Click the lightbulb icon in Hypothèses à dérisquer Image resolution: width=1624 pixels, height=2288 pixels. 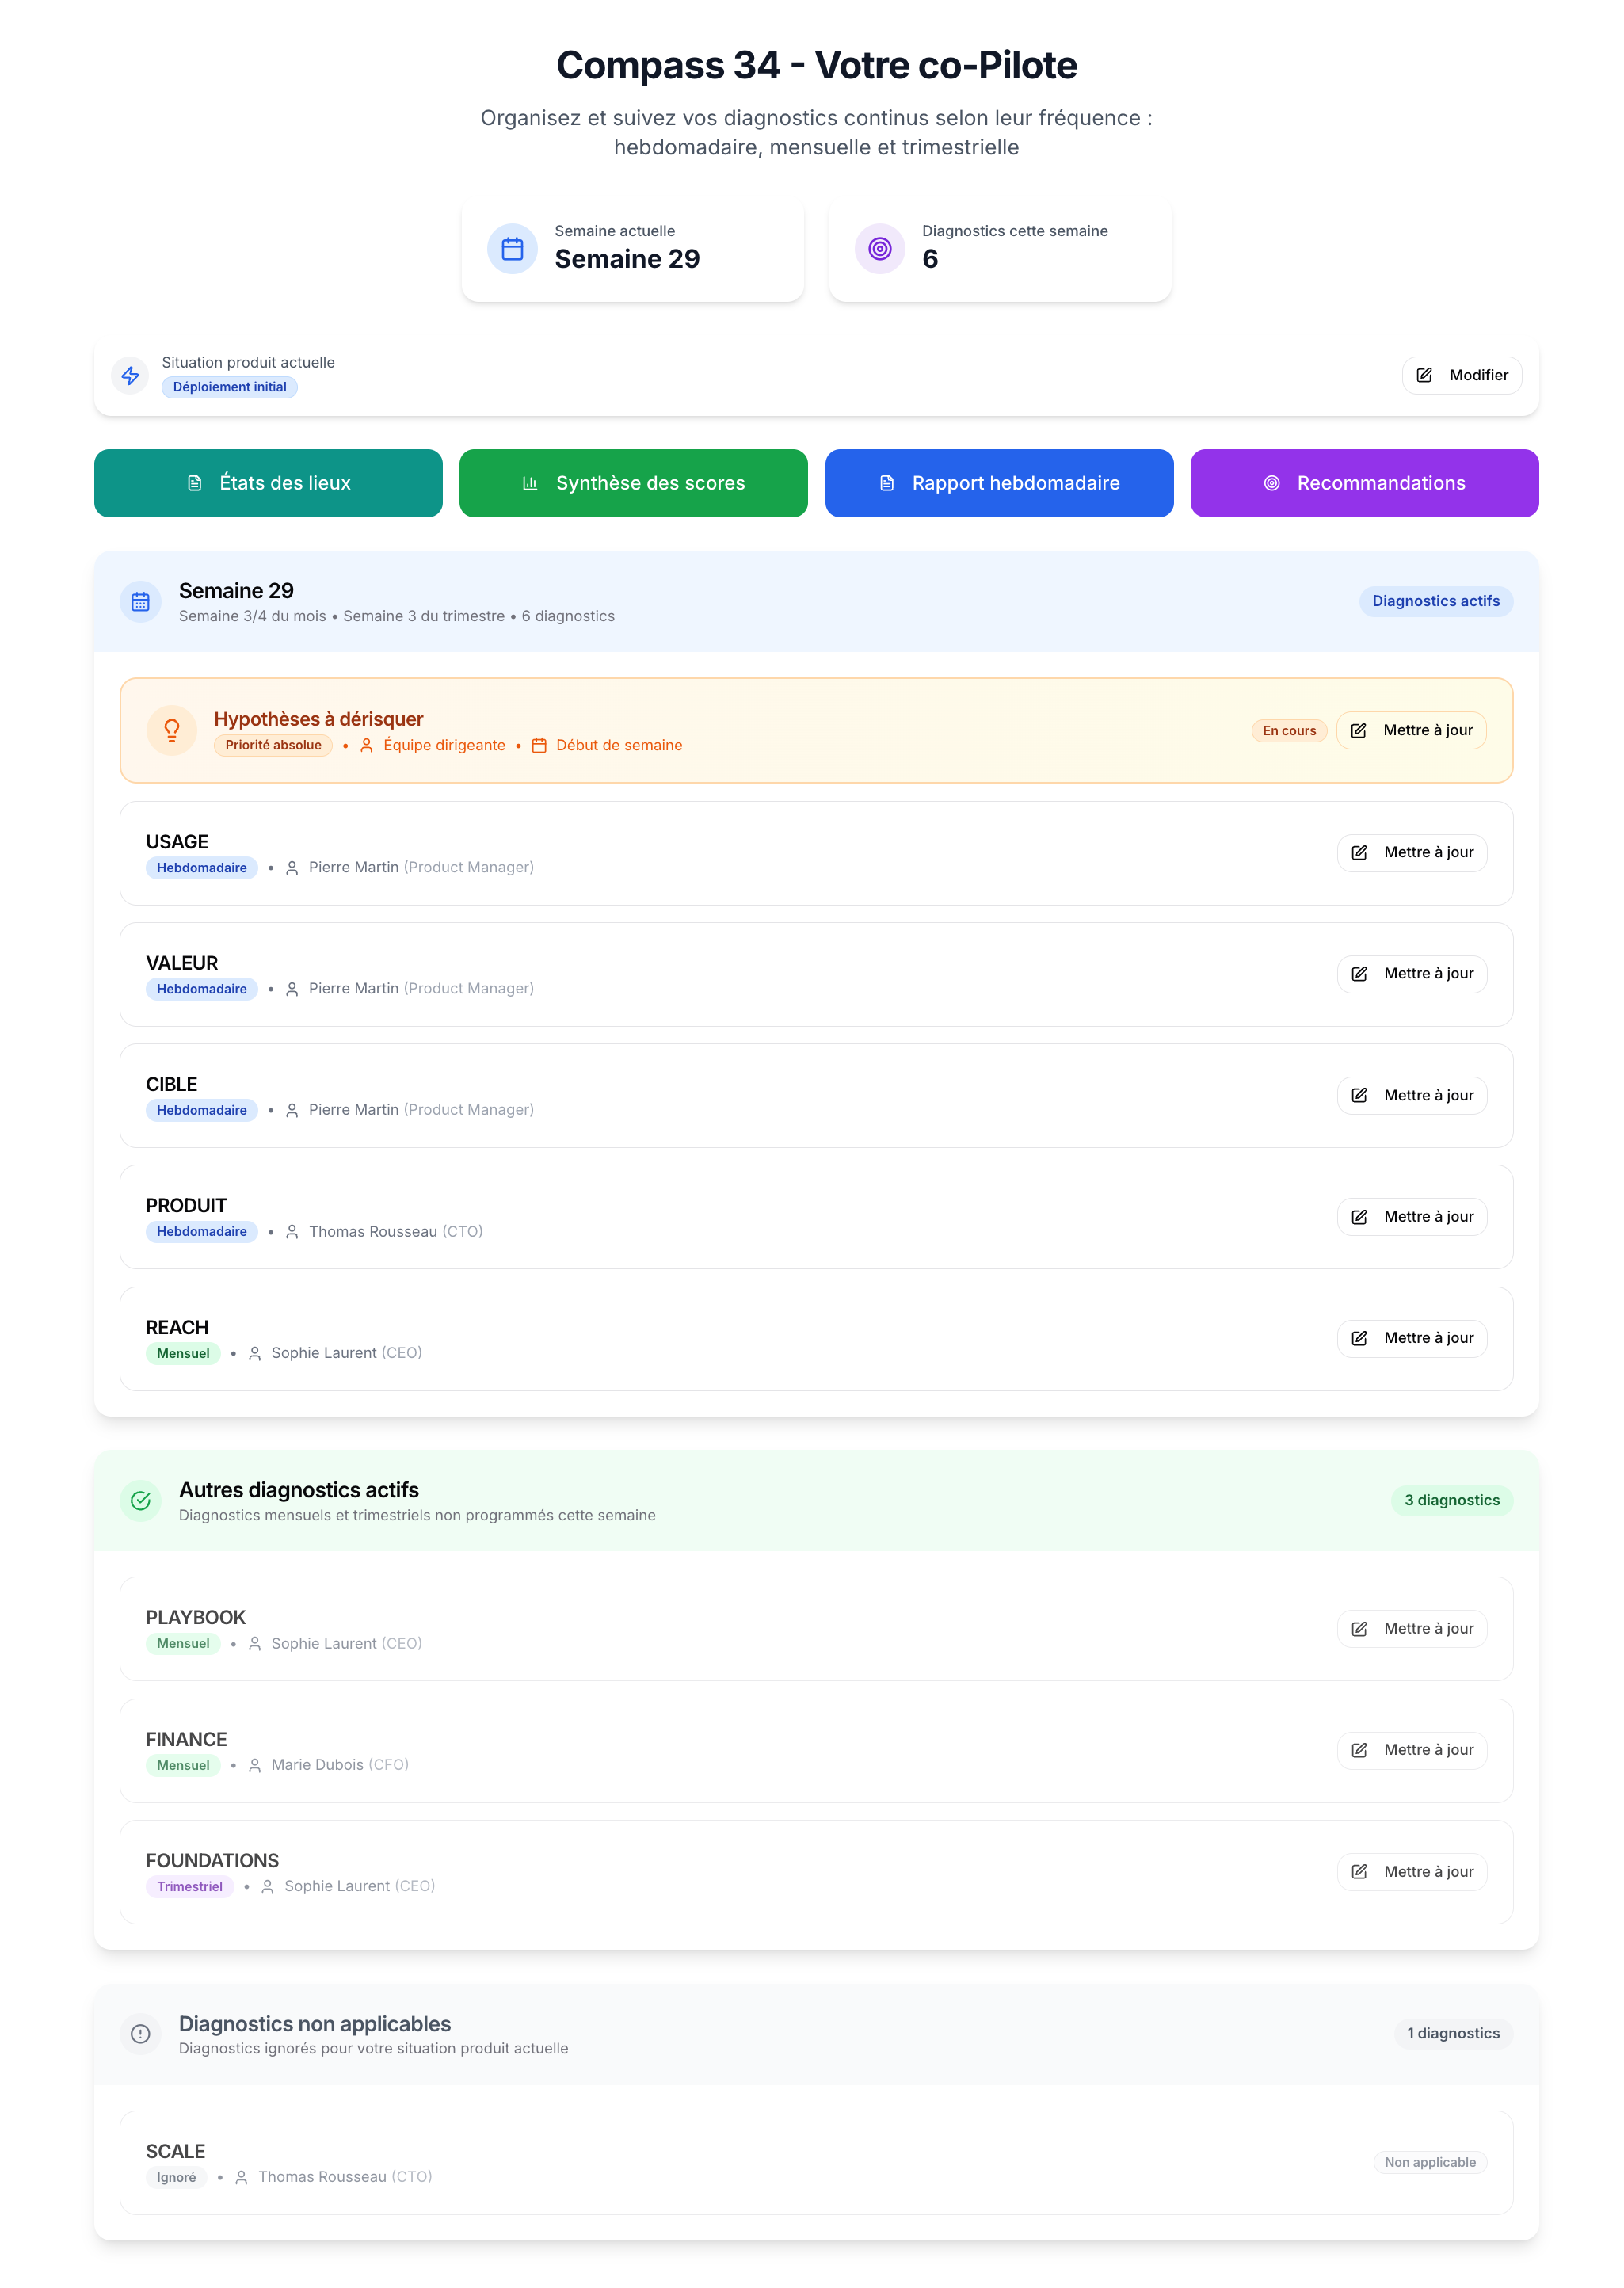(171, 730)
